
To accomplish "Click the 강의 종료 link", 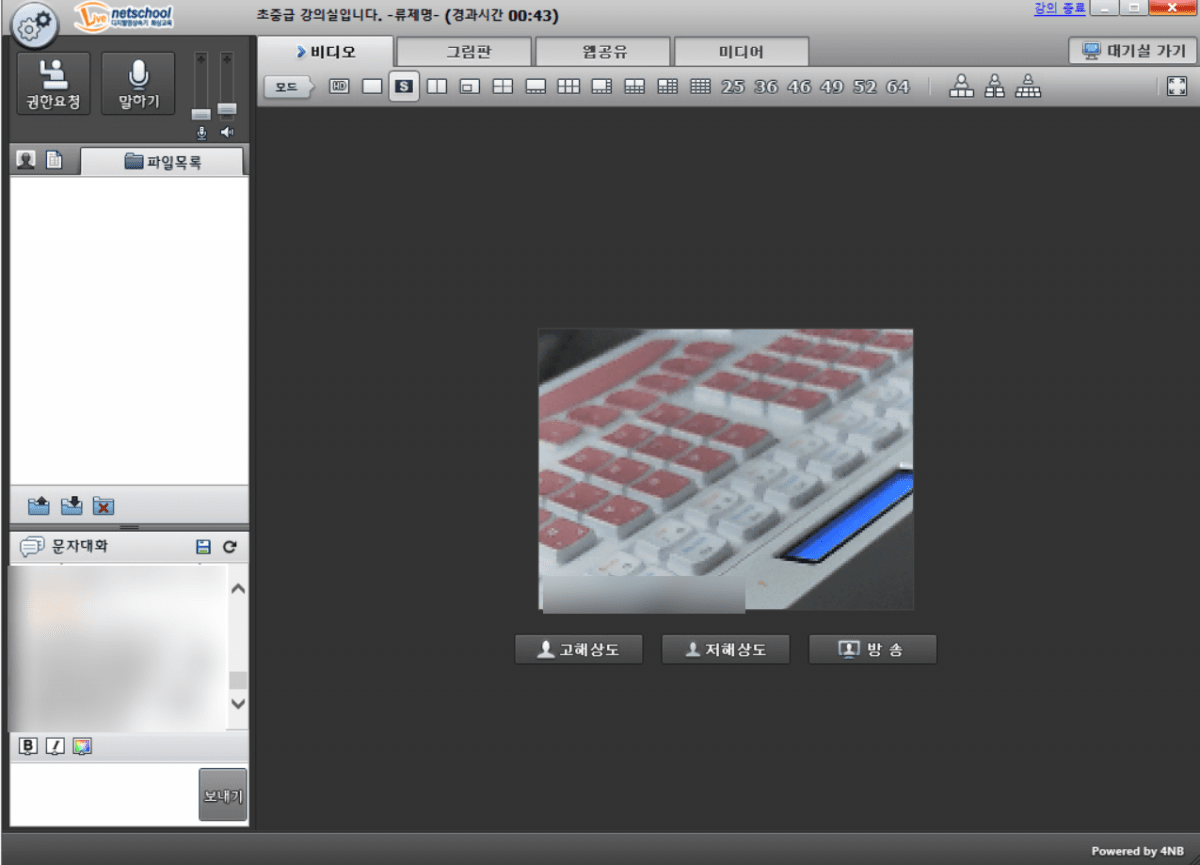I will pyautogui.click(x=1058, y=8).
